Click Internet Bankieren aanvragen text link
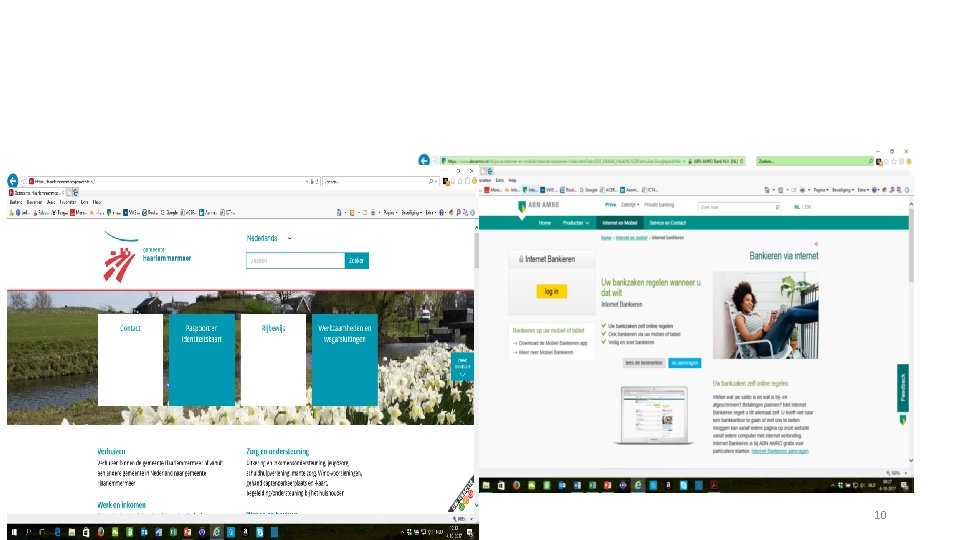 (x=780, y=451)
